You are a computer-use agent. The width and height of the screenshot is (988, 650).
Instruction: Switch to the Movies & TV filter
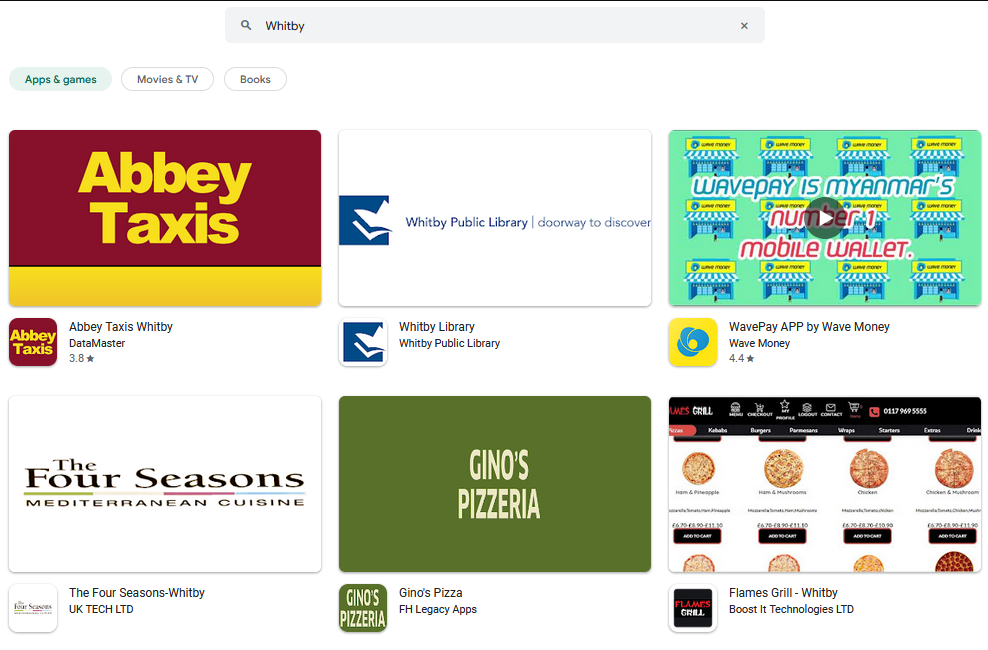tap(168, 79)
